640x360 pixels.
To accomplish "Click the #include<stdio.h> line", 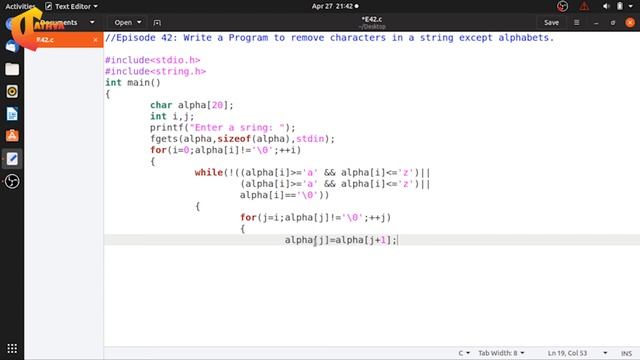I will [x=152, y=60].
